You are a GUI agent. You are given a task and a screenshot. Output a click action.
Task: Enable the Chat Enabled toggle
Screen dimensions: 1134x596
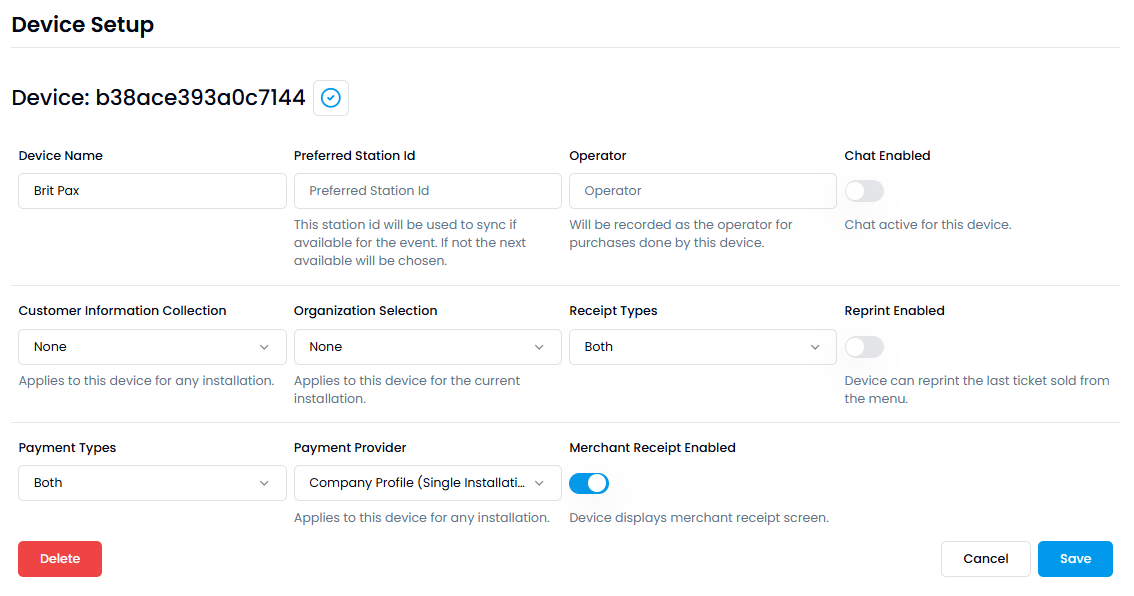tap(864, 191)
